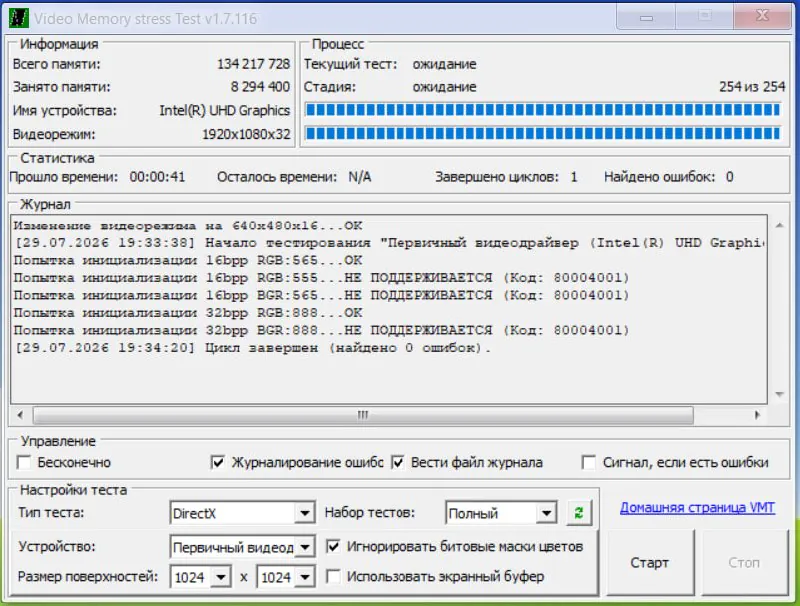Expand the Устройство dropdown
Viewport: 800px width, 606px height.
pos(305,547)
